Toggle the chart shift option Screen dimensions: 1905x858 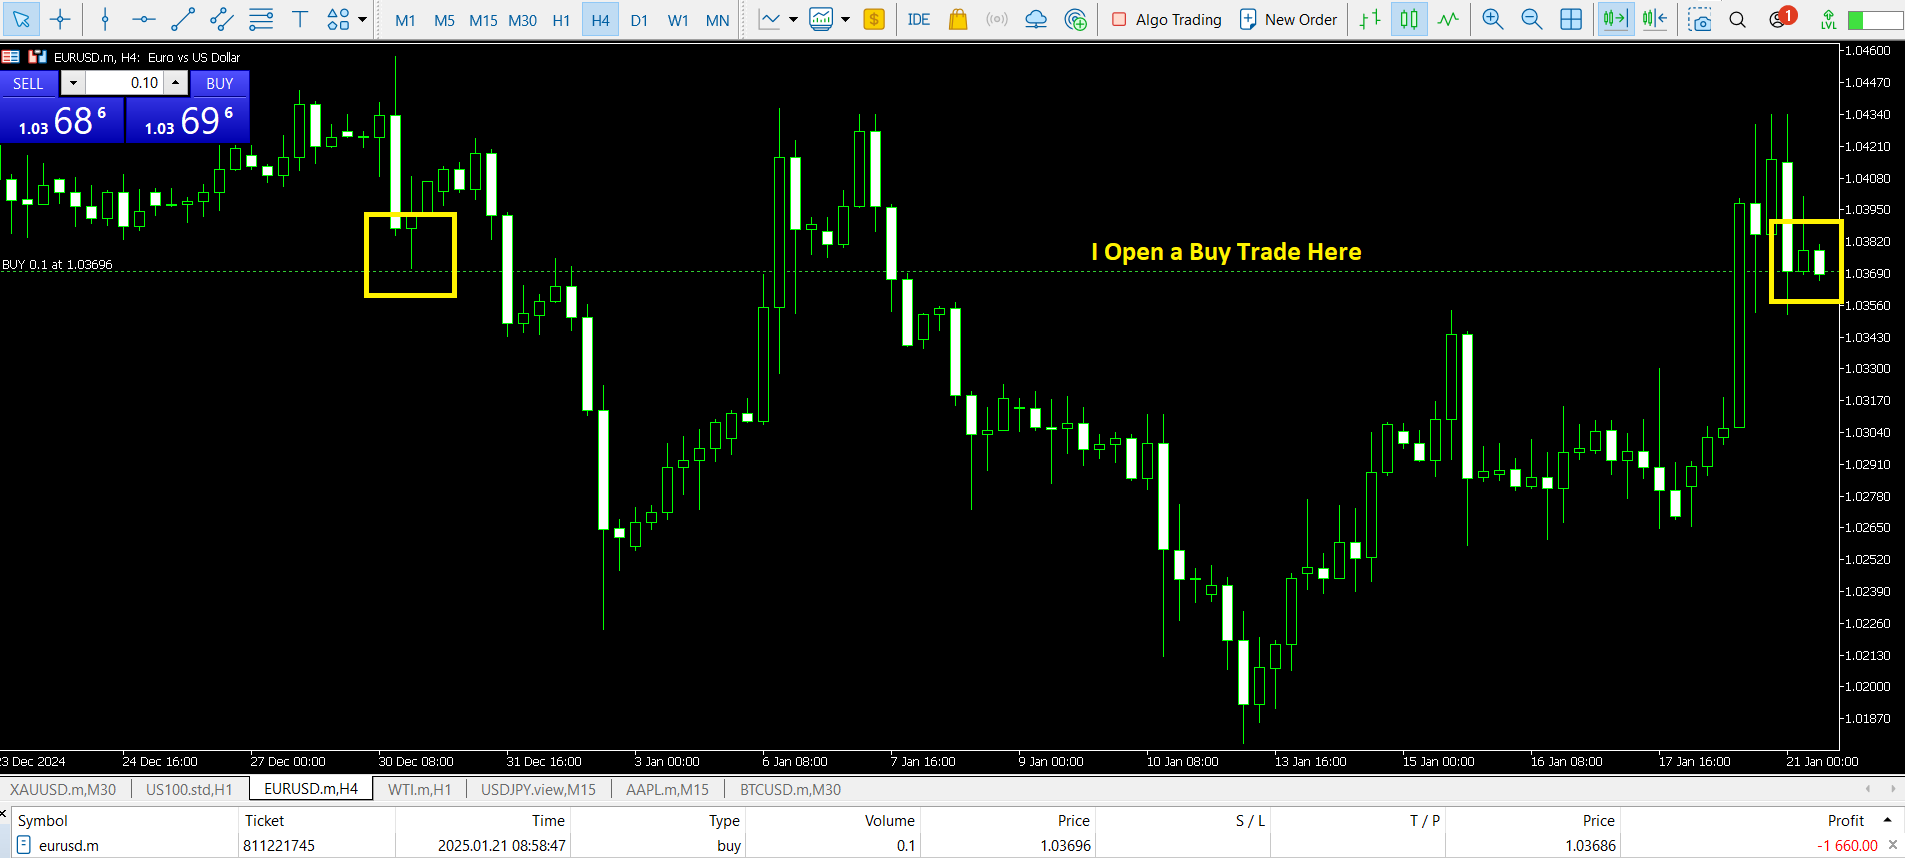click(x=1655, y=19)
